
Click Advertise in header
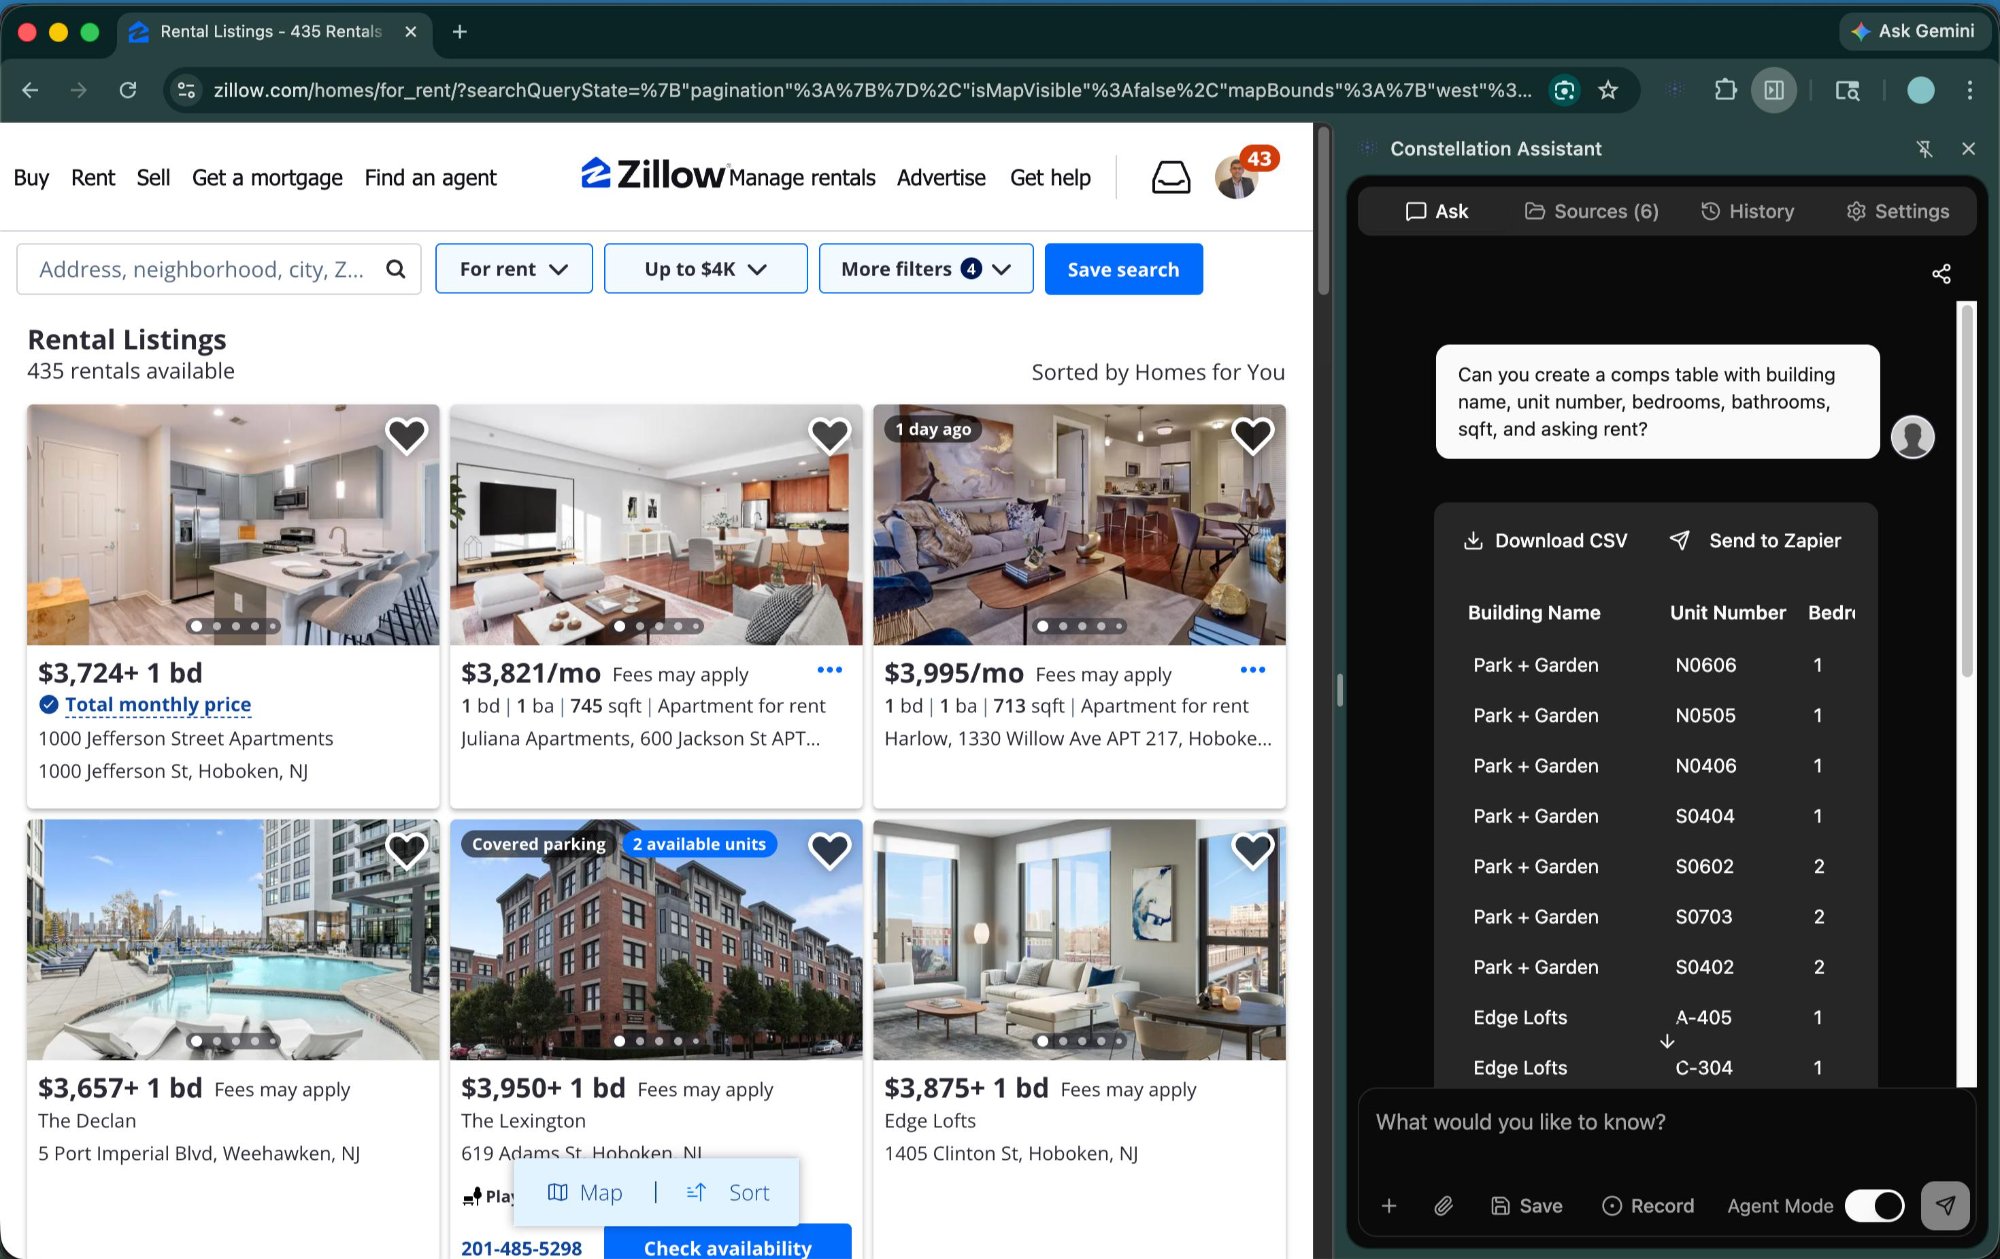tap(941, 178)
